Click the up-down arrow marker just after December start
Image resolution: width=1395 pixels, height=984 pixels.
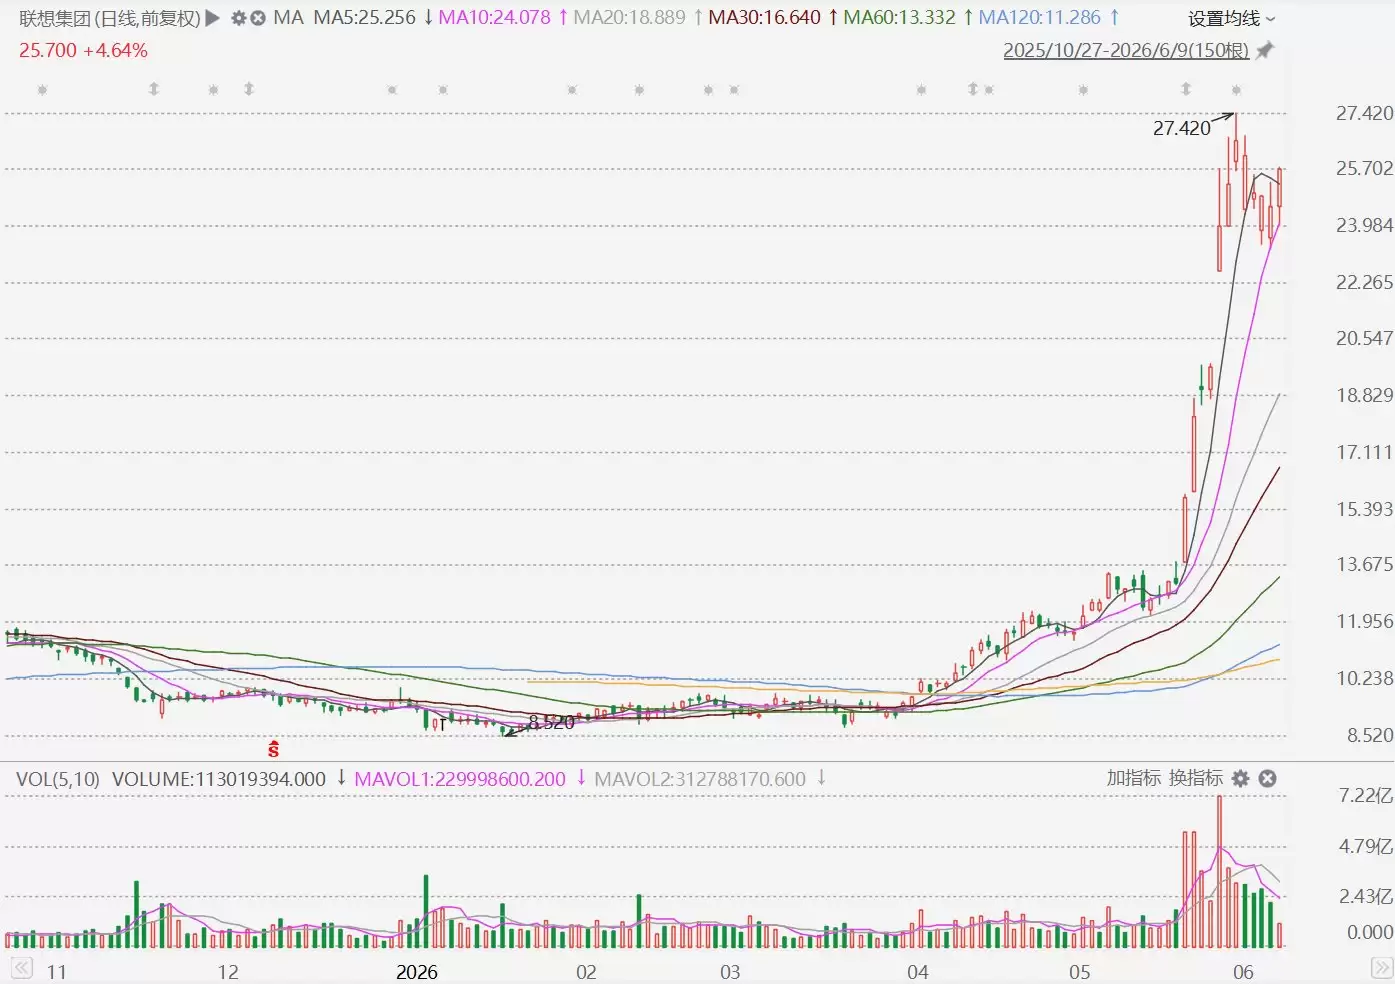(x=249, y=89)
